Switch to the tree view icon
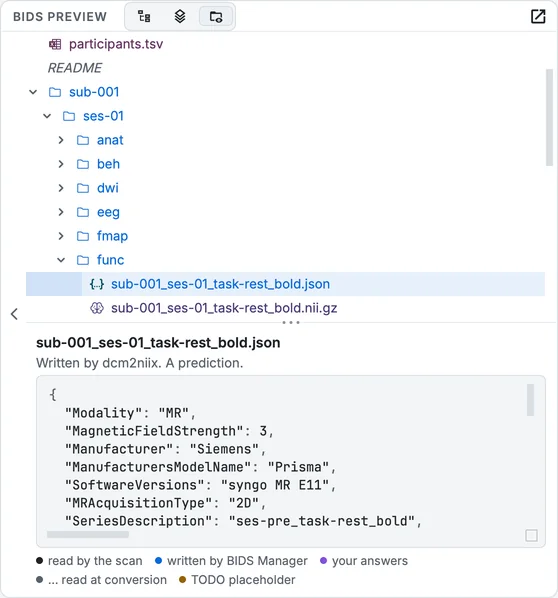Viewport: 558px width, 598px height. point(144,16)
